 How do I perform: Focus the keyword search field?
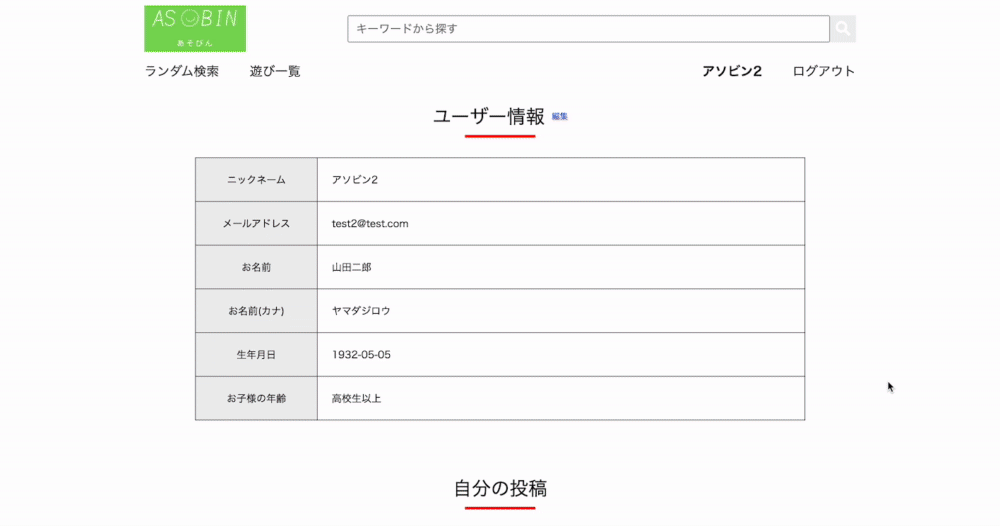[588, 29]
